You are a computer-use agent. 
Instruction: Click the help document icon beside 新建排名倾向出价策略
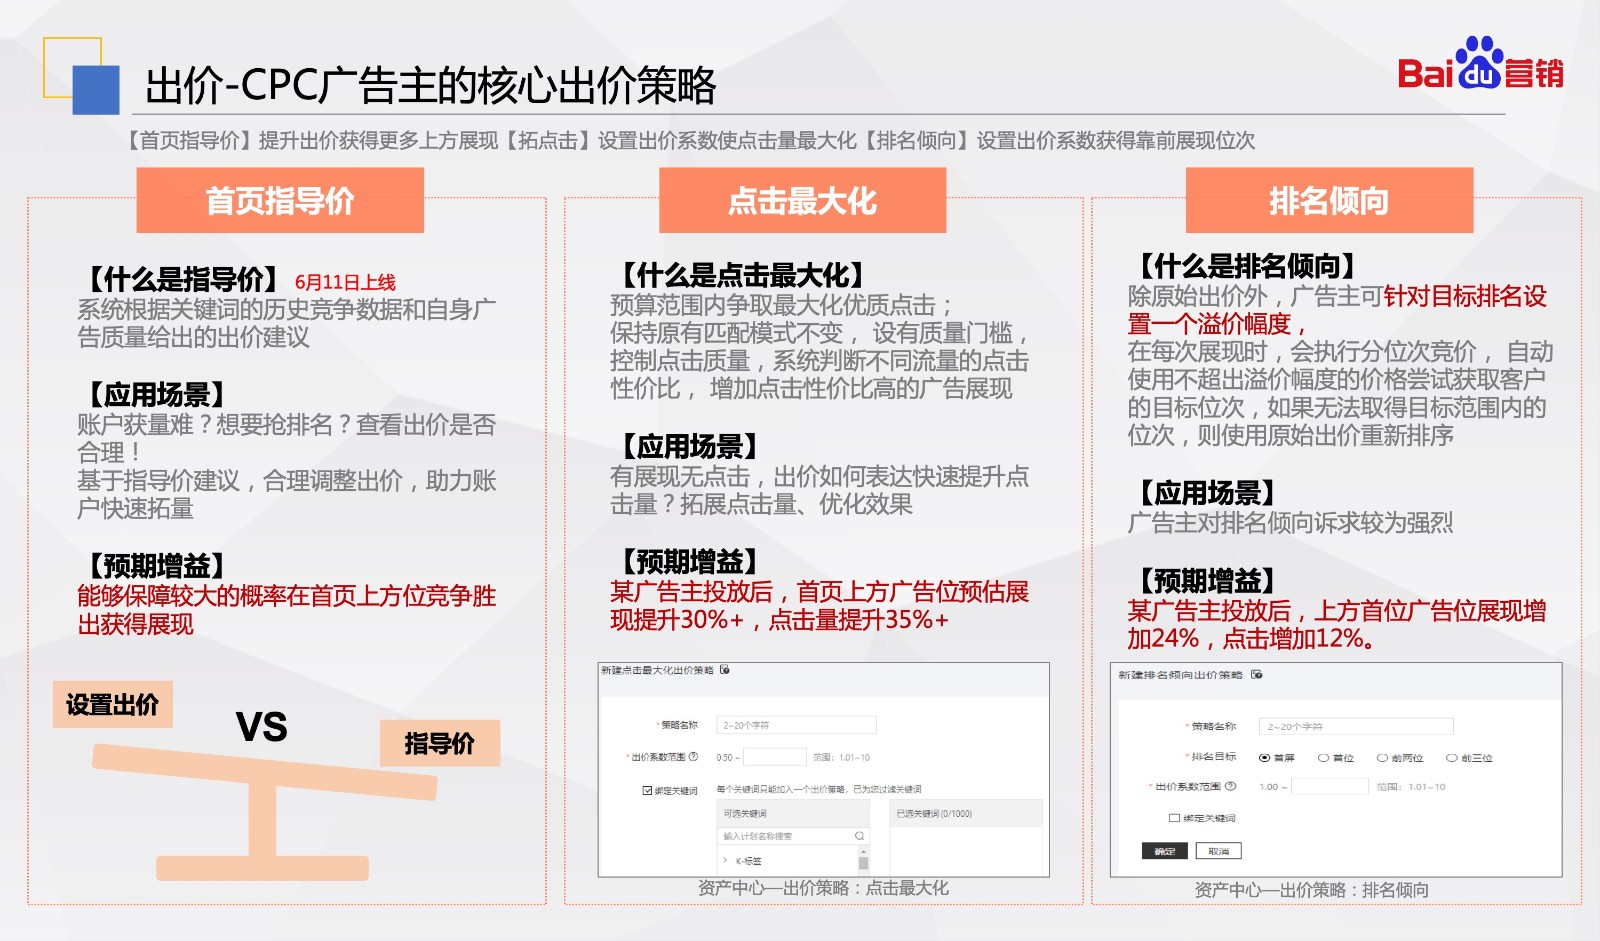pyautogui.click(x=1257, y=675)
